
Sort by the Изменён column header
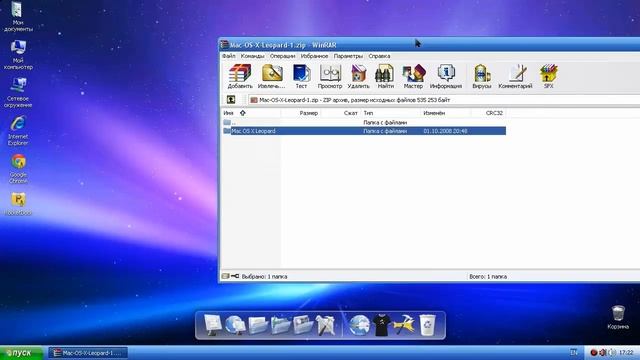coord(446,113)
